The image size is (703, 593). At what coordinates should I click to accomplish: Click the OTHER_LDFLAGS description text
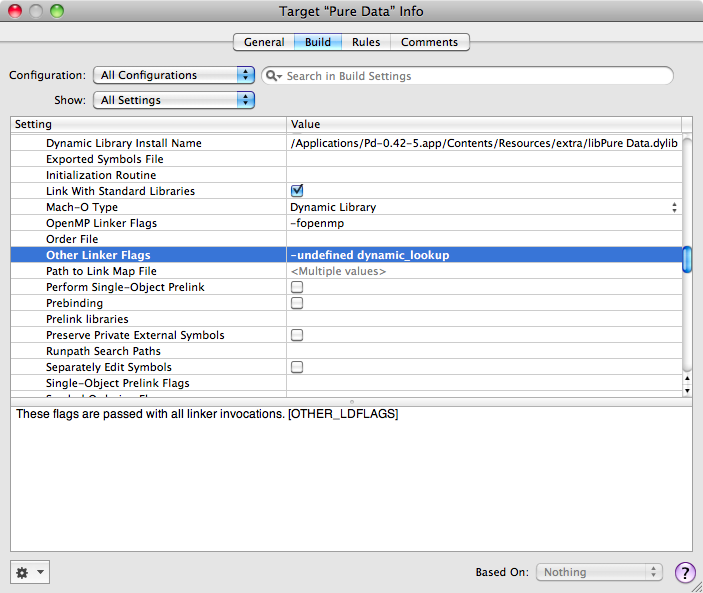click(207, 413)
